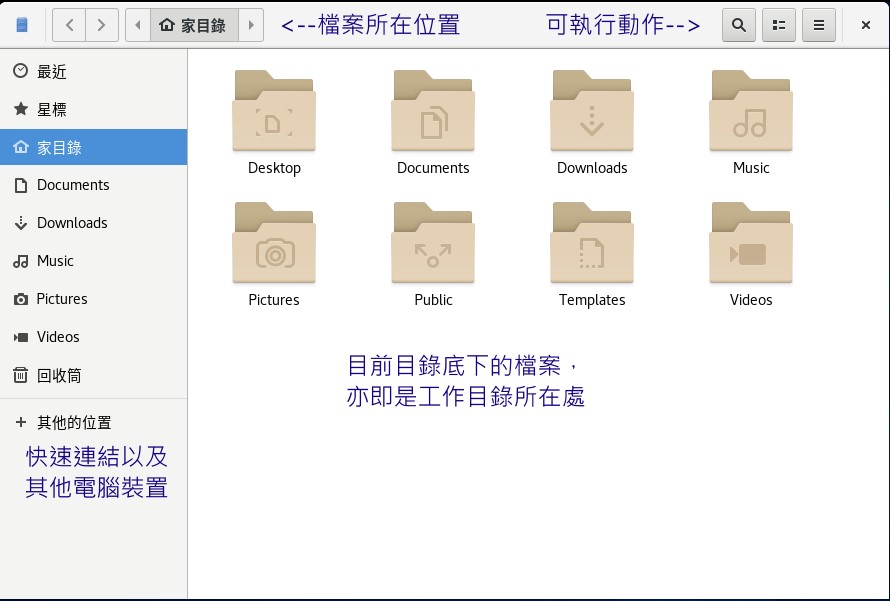Open the Downloads folder icon
The width and height of the screenshot is (890, 601).
(592, 110)
